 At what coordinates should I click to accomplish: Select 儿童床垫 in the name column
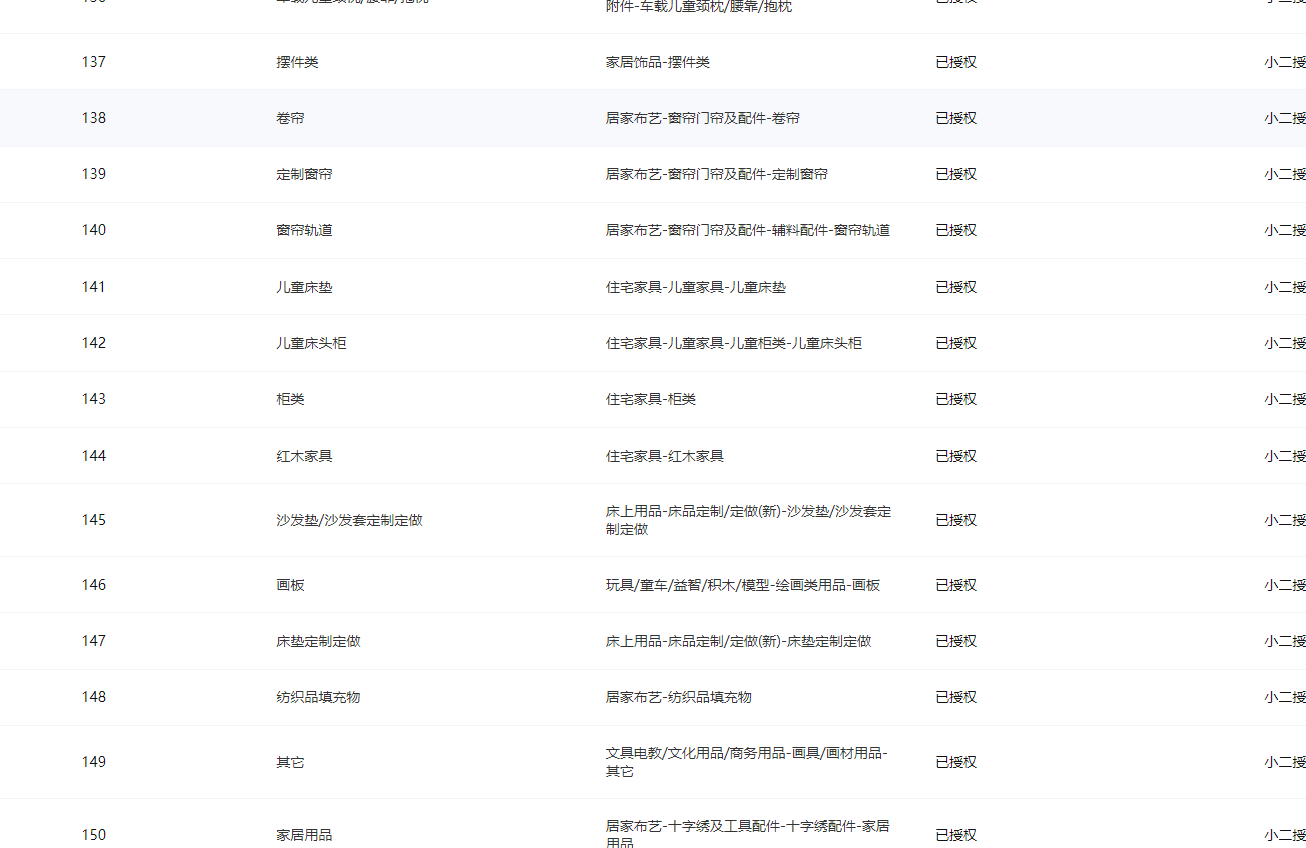(304, 287)
